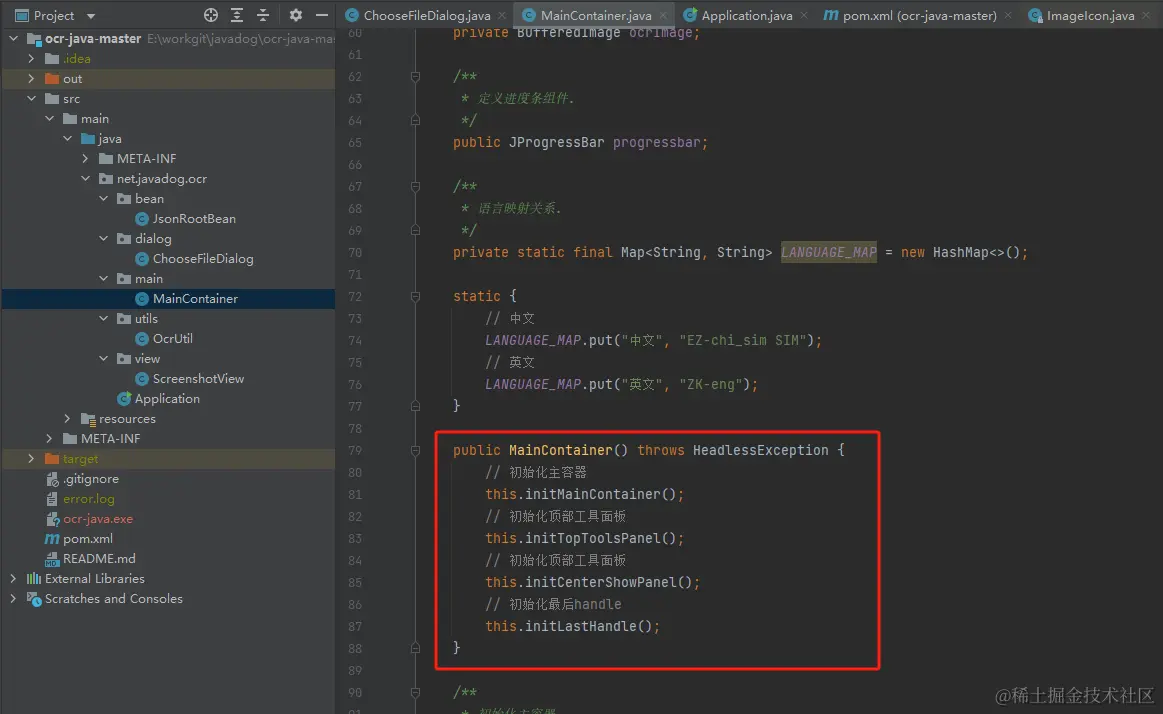Click the out folder icon

[x=52, y=78]
